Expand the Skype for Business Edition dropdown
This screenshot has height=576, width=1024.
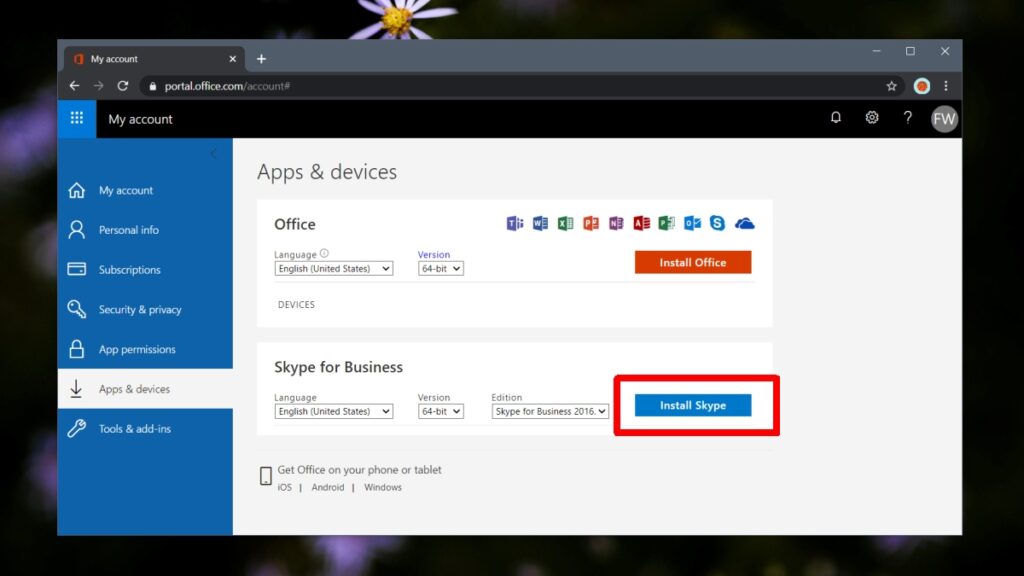pyautogui.click(x=549, y=411)
